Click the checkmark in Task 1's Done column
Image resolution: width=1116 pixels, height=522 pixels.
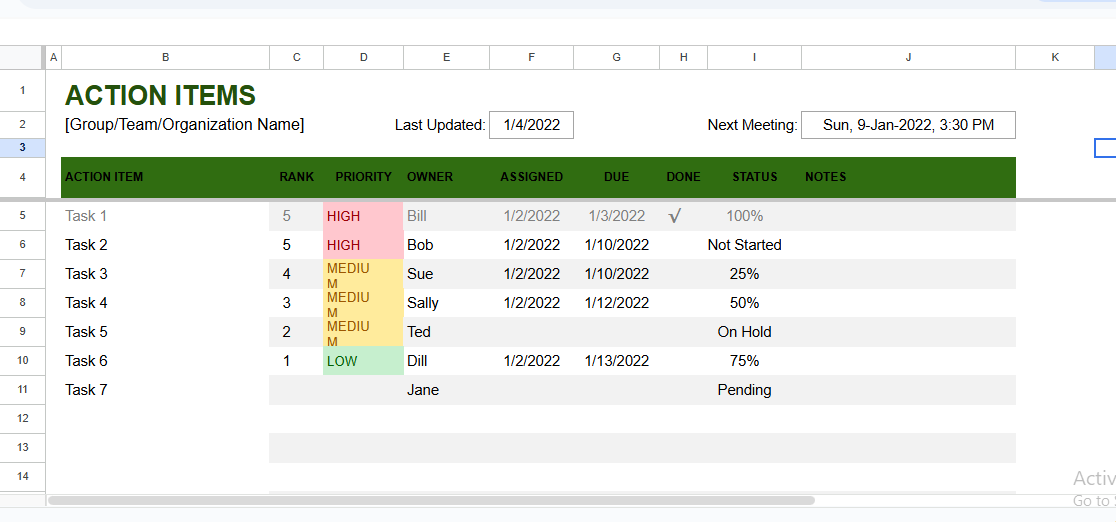(x=675, y=216)
